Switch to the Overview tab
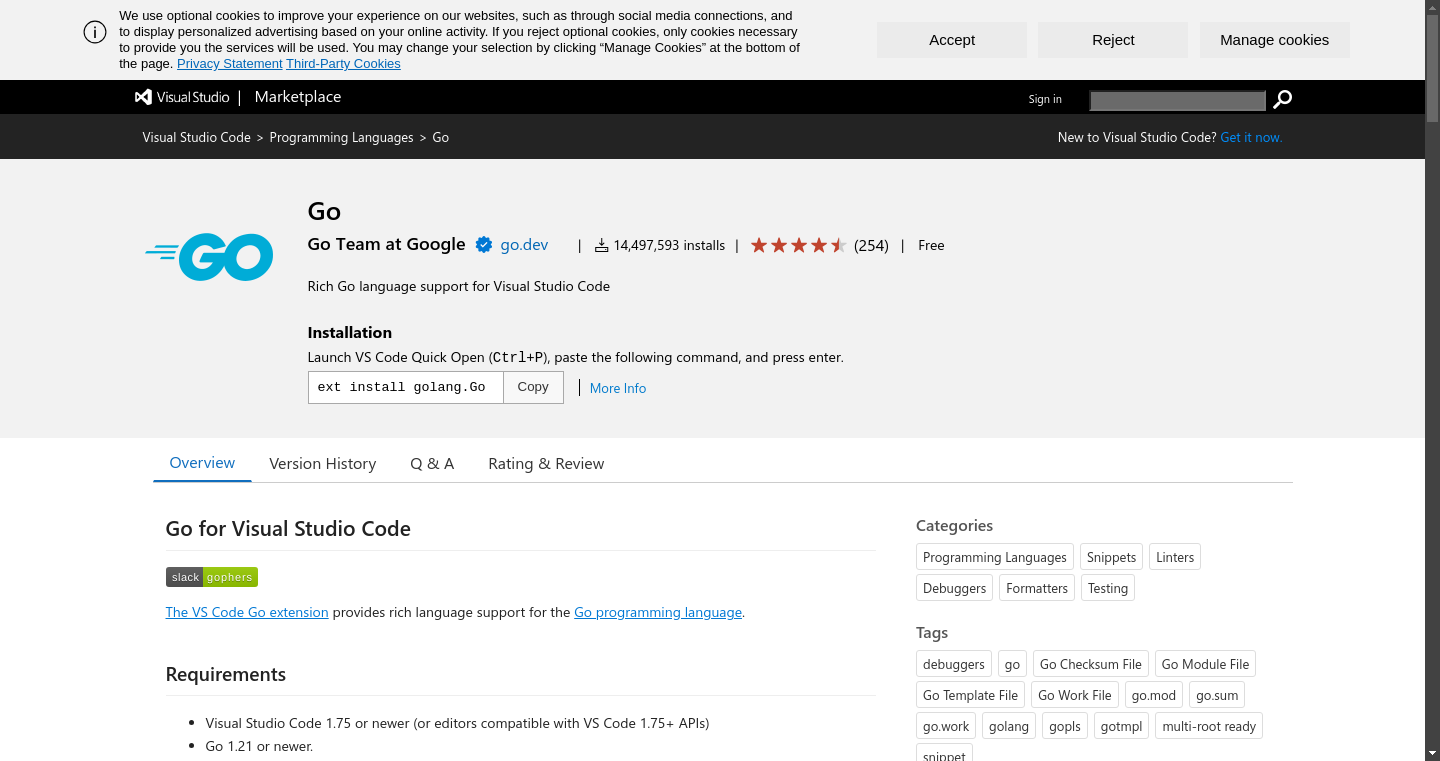Screen dimensions: 1440x761 click(x=202, y=463)
